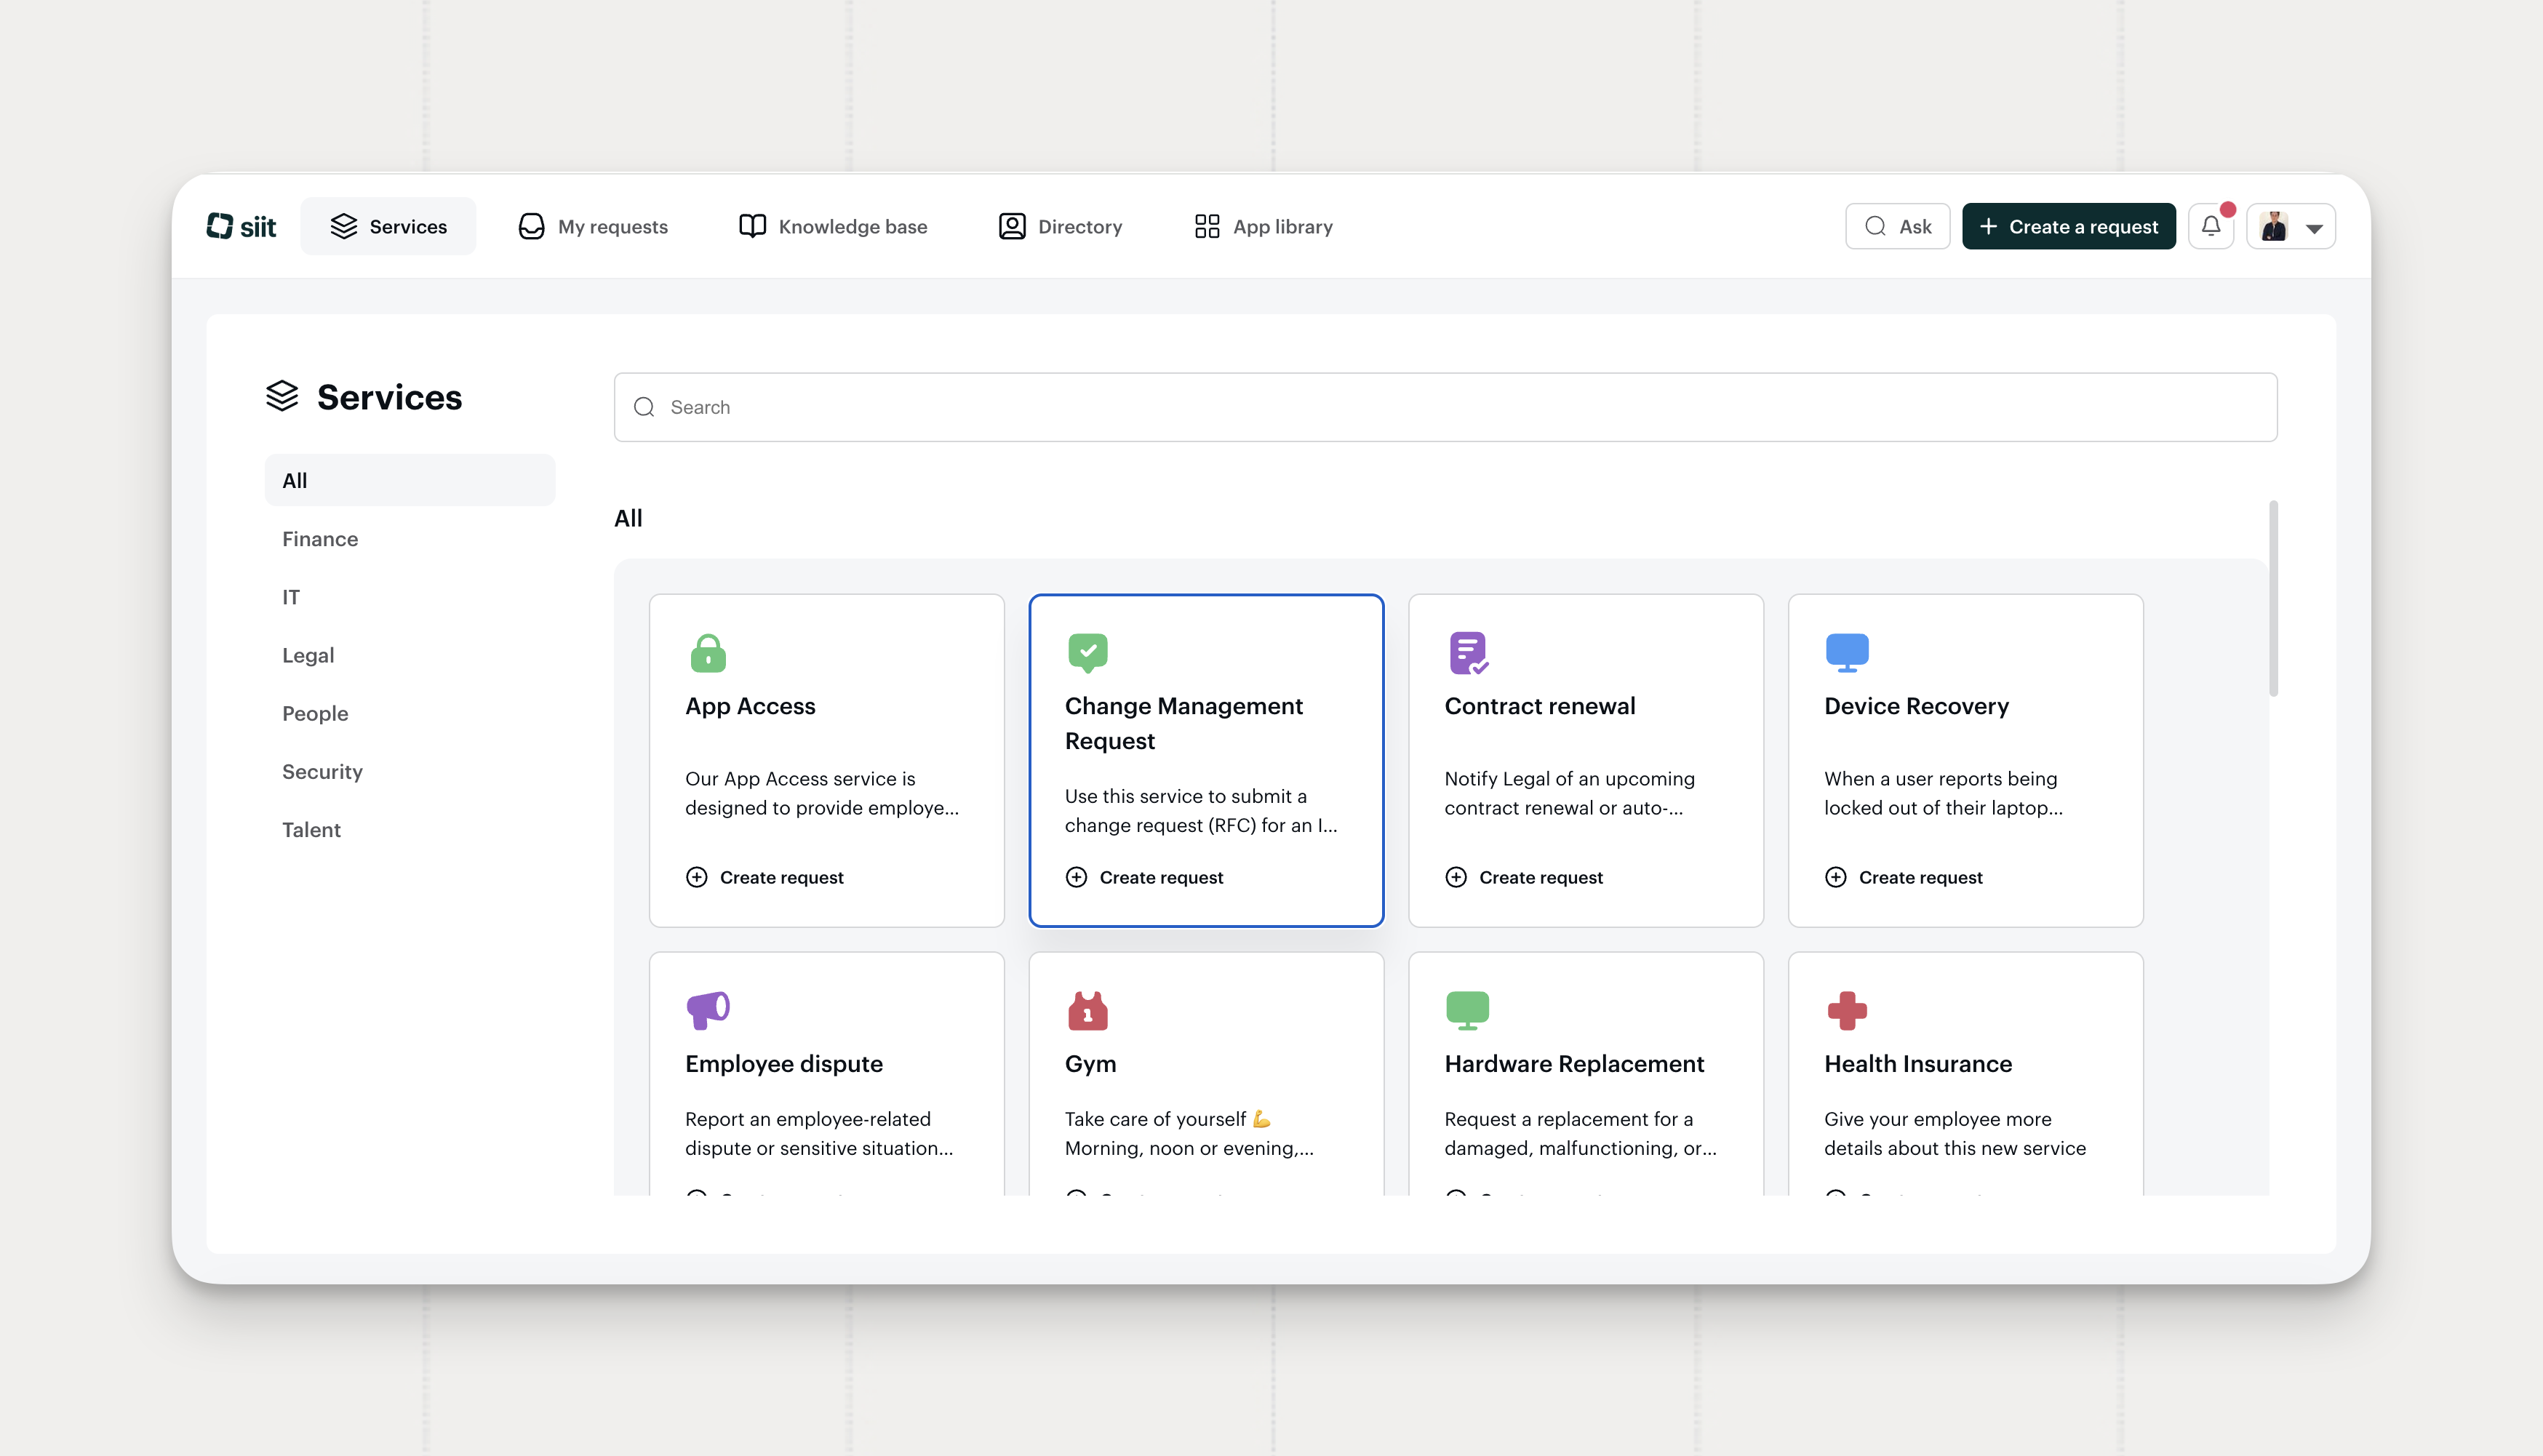Filter services by Security
This screenshot has height=1456, width=2543.
point(410,772)
